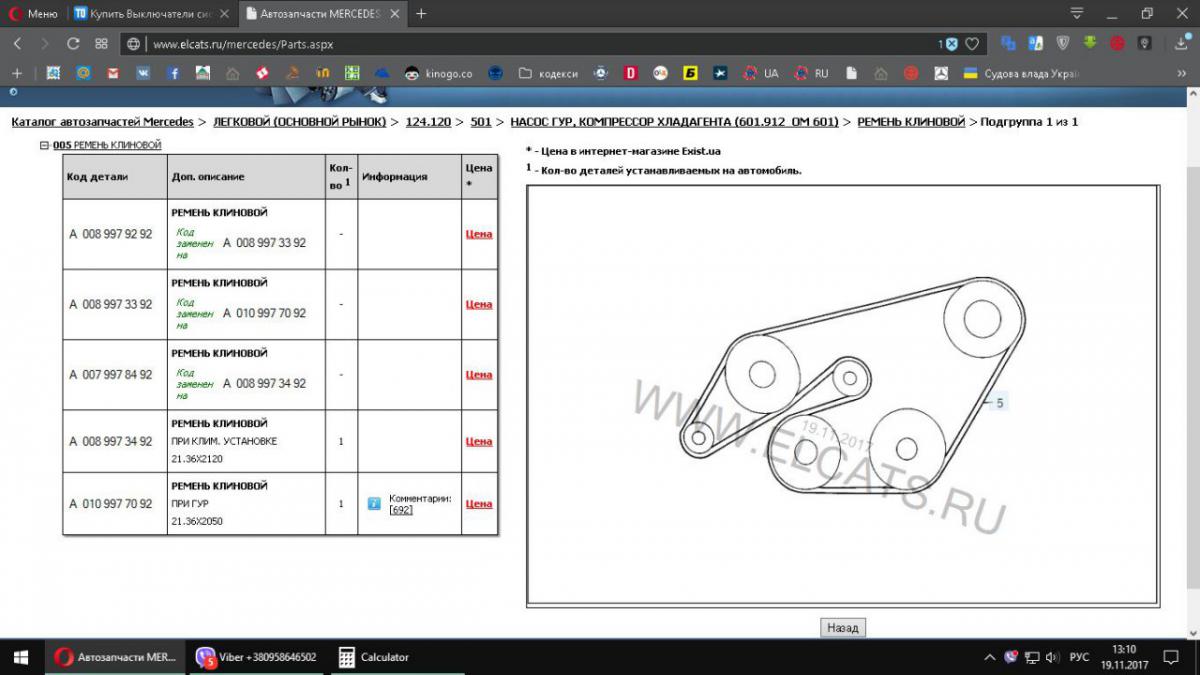Open the Windows Start menu
This screenshot has height=675, width=1200.
(x=22, y=657)
